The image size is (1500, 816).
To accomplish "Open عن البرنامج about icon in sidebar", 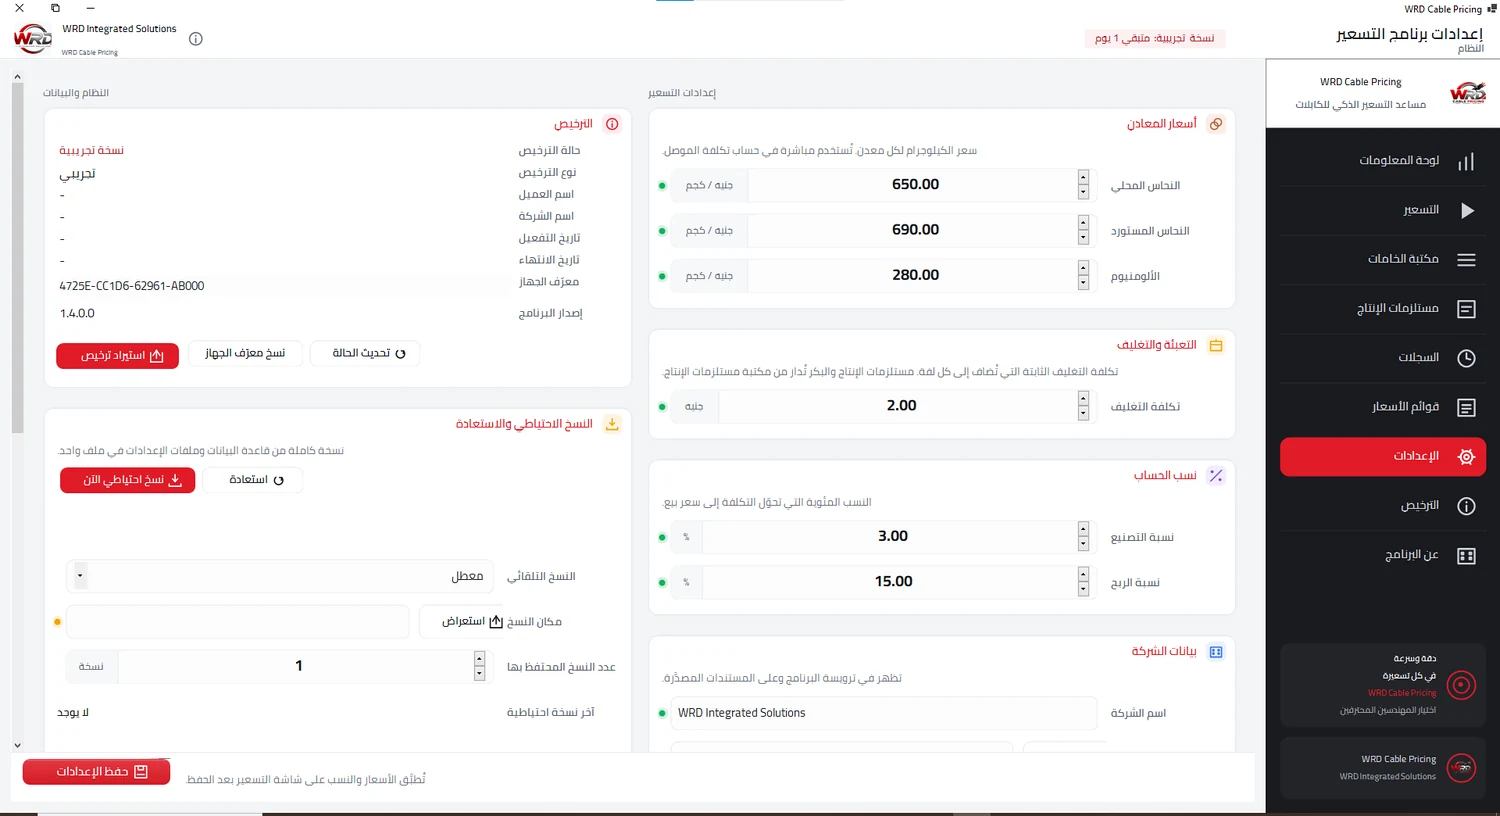I will (1466, 556).
